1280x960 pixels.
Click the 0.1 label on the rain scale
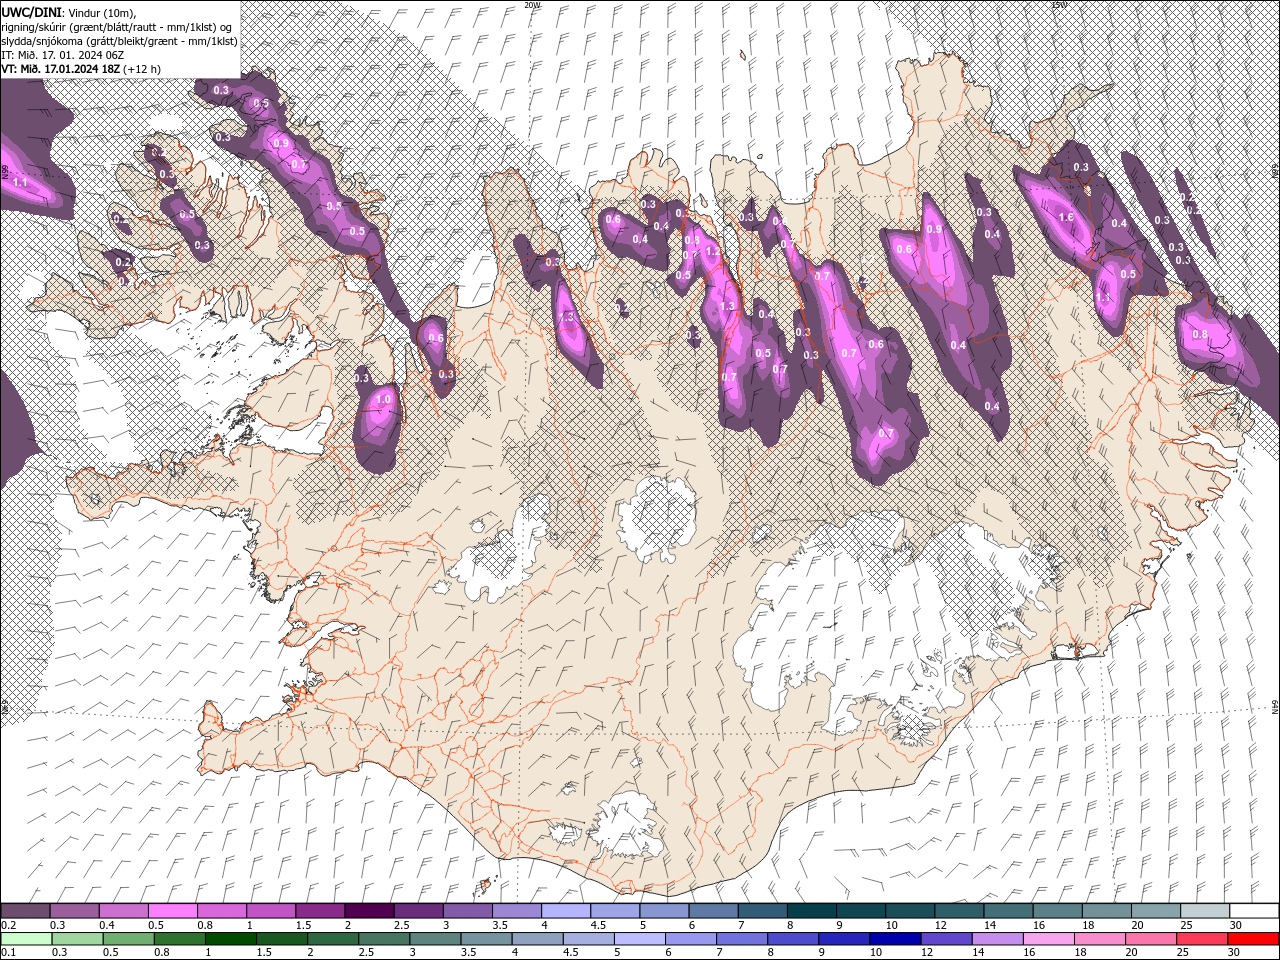[x=8, y=953]
